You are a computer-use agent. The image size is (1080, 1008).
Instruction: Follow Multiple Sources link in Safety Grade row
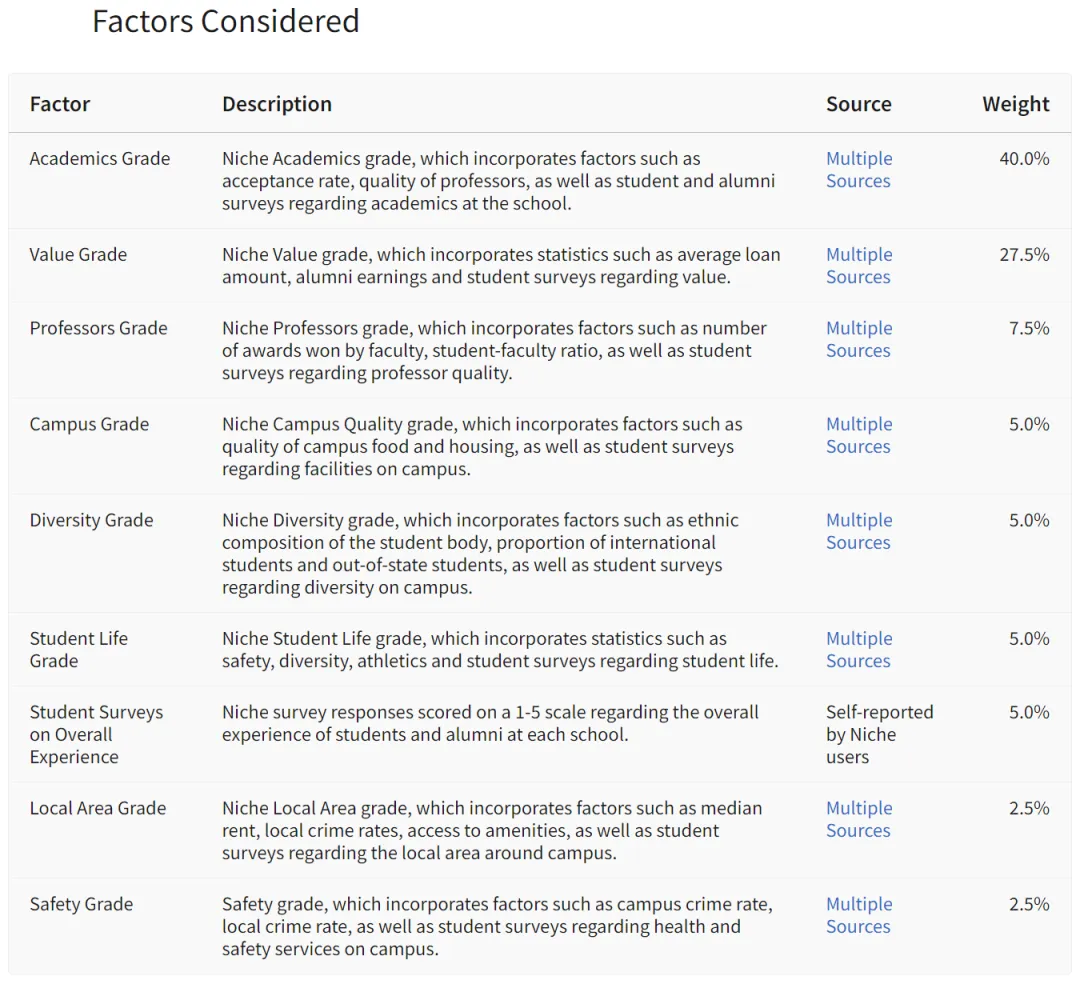(x=858, y=916)
